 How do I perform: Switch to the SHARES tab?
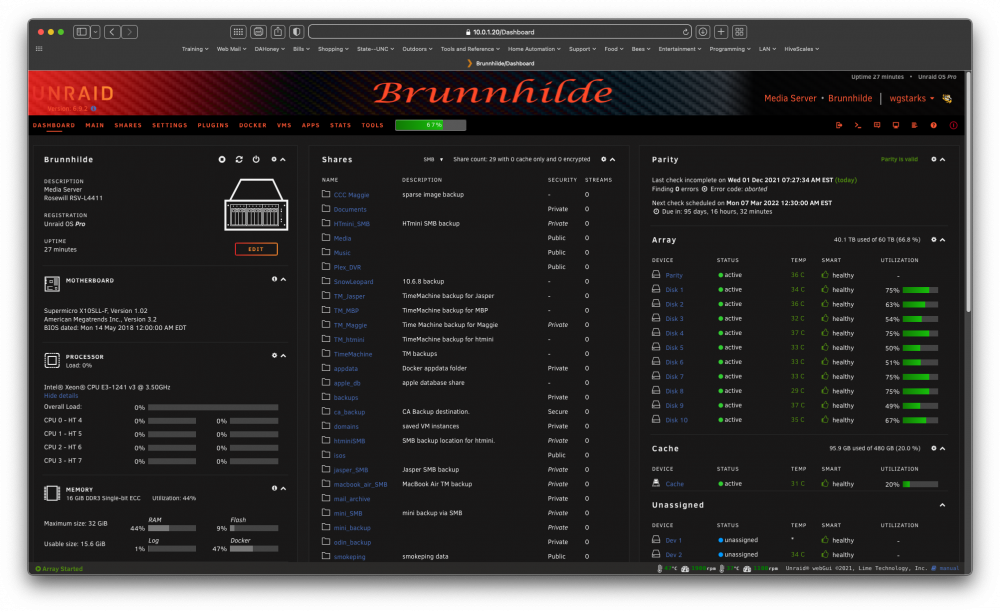click(128, 126)
